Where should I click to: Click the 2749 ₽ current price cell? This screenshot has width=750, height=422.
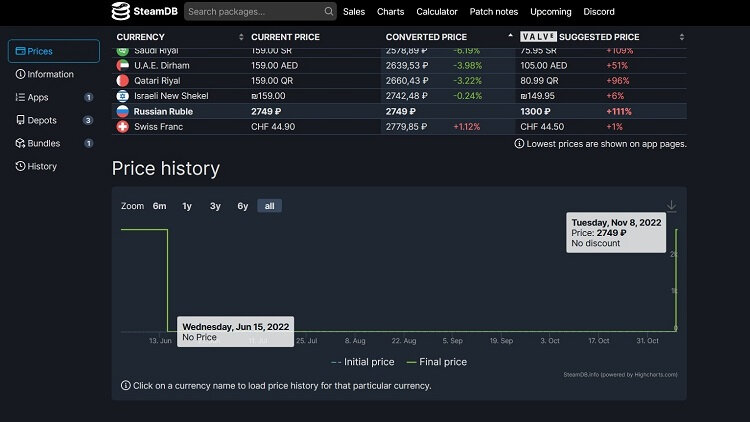click(x=266, y=111)
